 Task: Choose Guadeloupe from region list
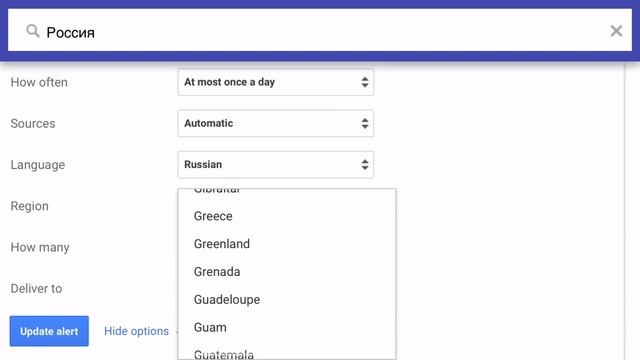(x=287, y=299)
